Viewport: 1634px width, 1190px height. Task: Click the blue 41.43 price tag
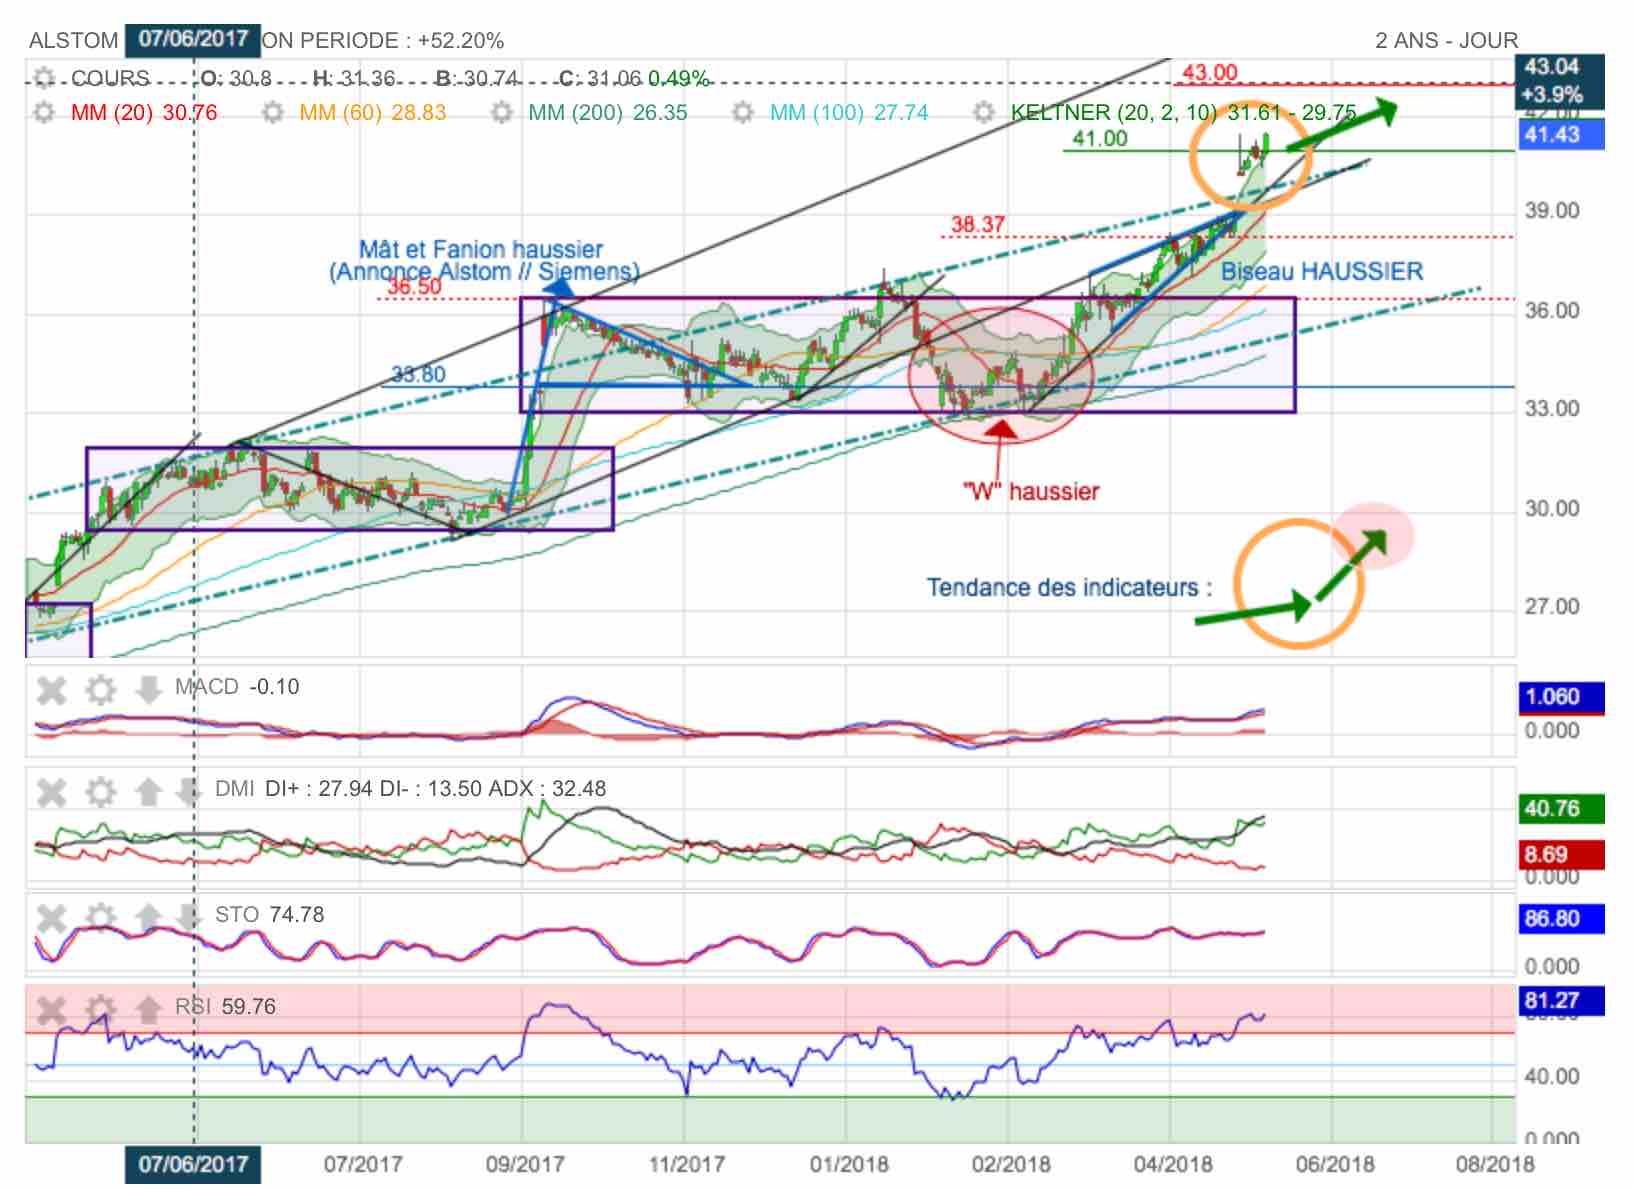tap(1561, 134)
